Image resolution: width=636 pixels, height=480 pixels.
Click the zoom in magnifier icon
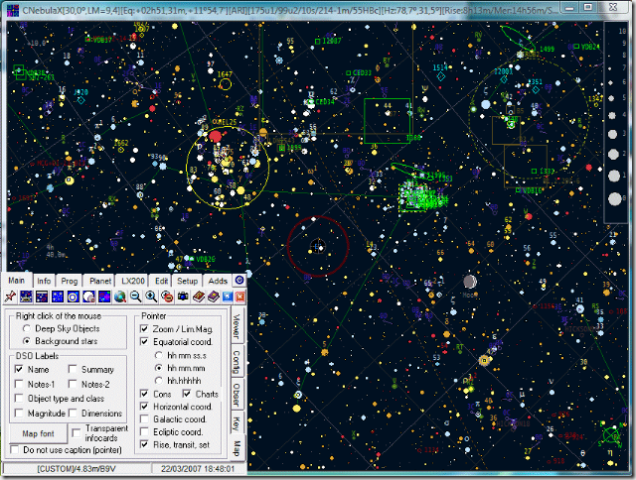pos(151,297)
